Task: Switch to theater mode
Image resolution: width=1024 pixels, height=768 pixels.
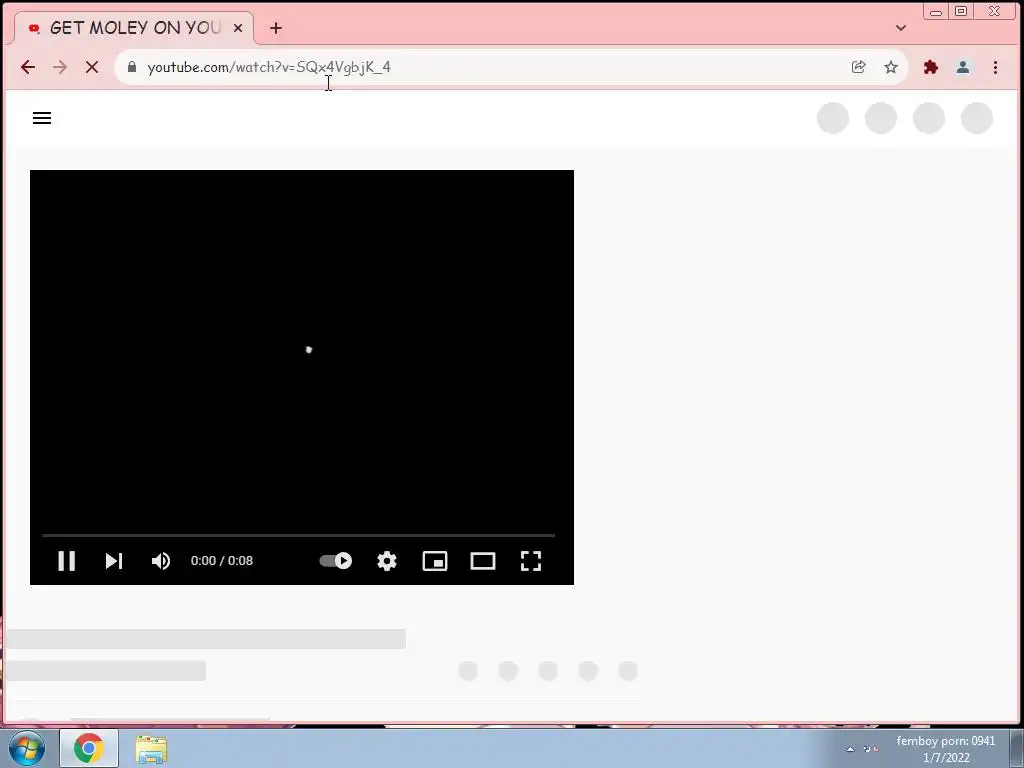Action: (483, 561)
